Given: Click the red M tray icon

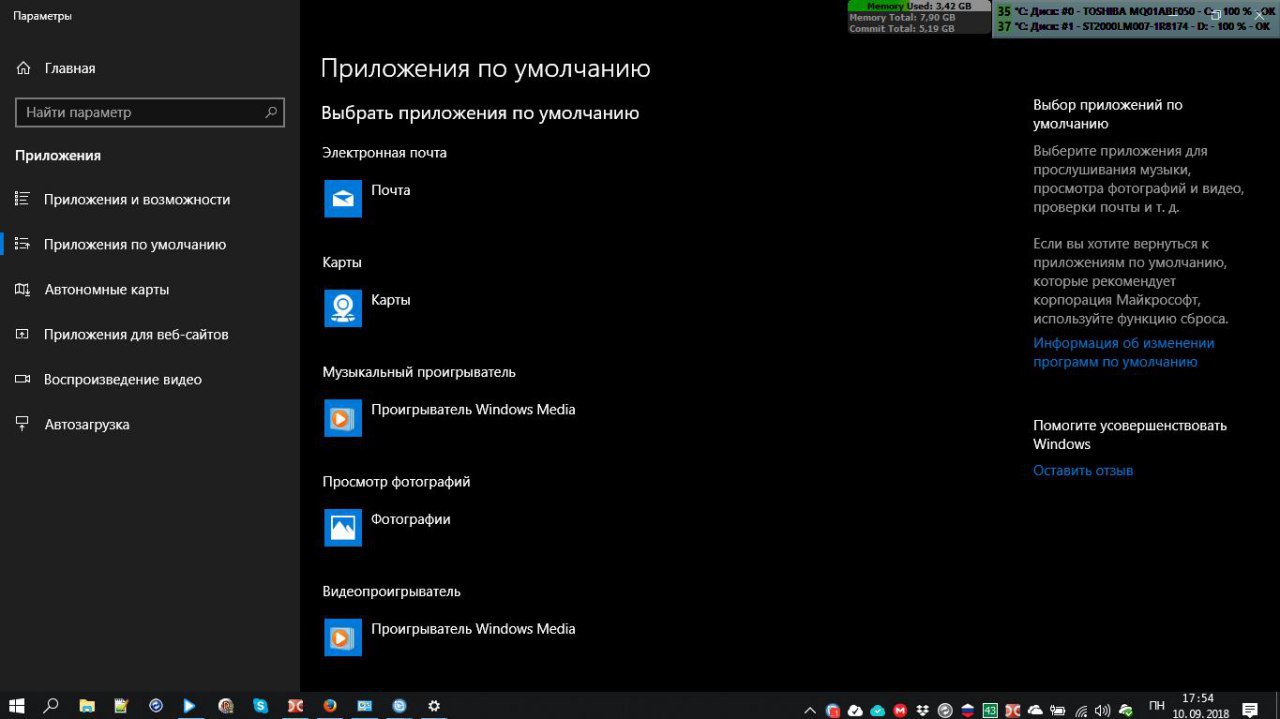Looking at the screenshot, I should pyautogui.click(x=900, y=710).
